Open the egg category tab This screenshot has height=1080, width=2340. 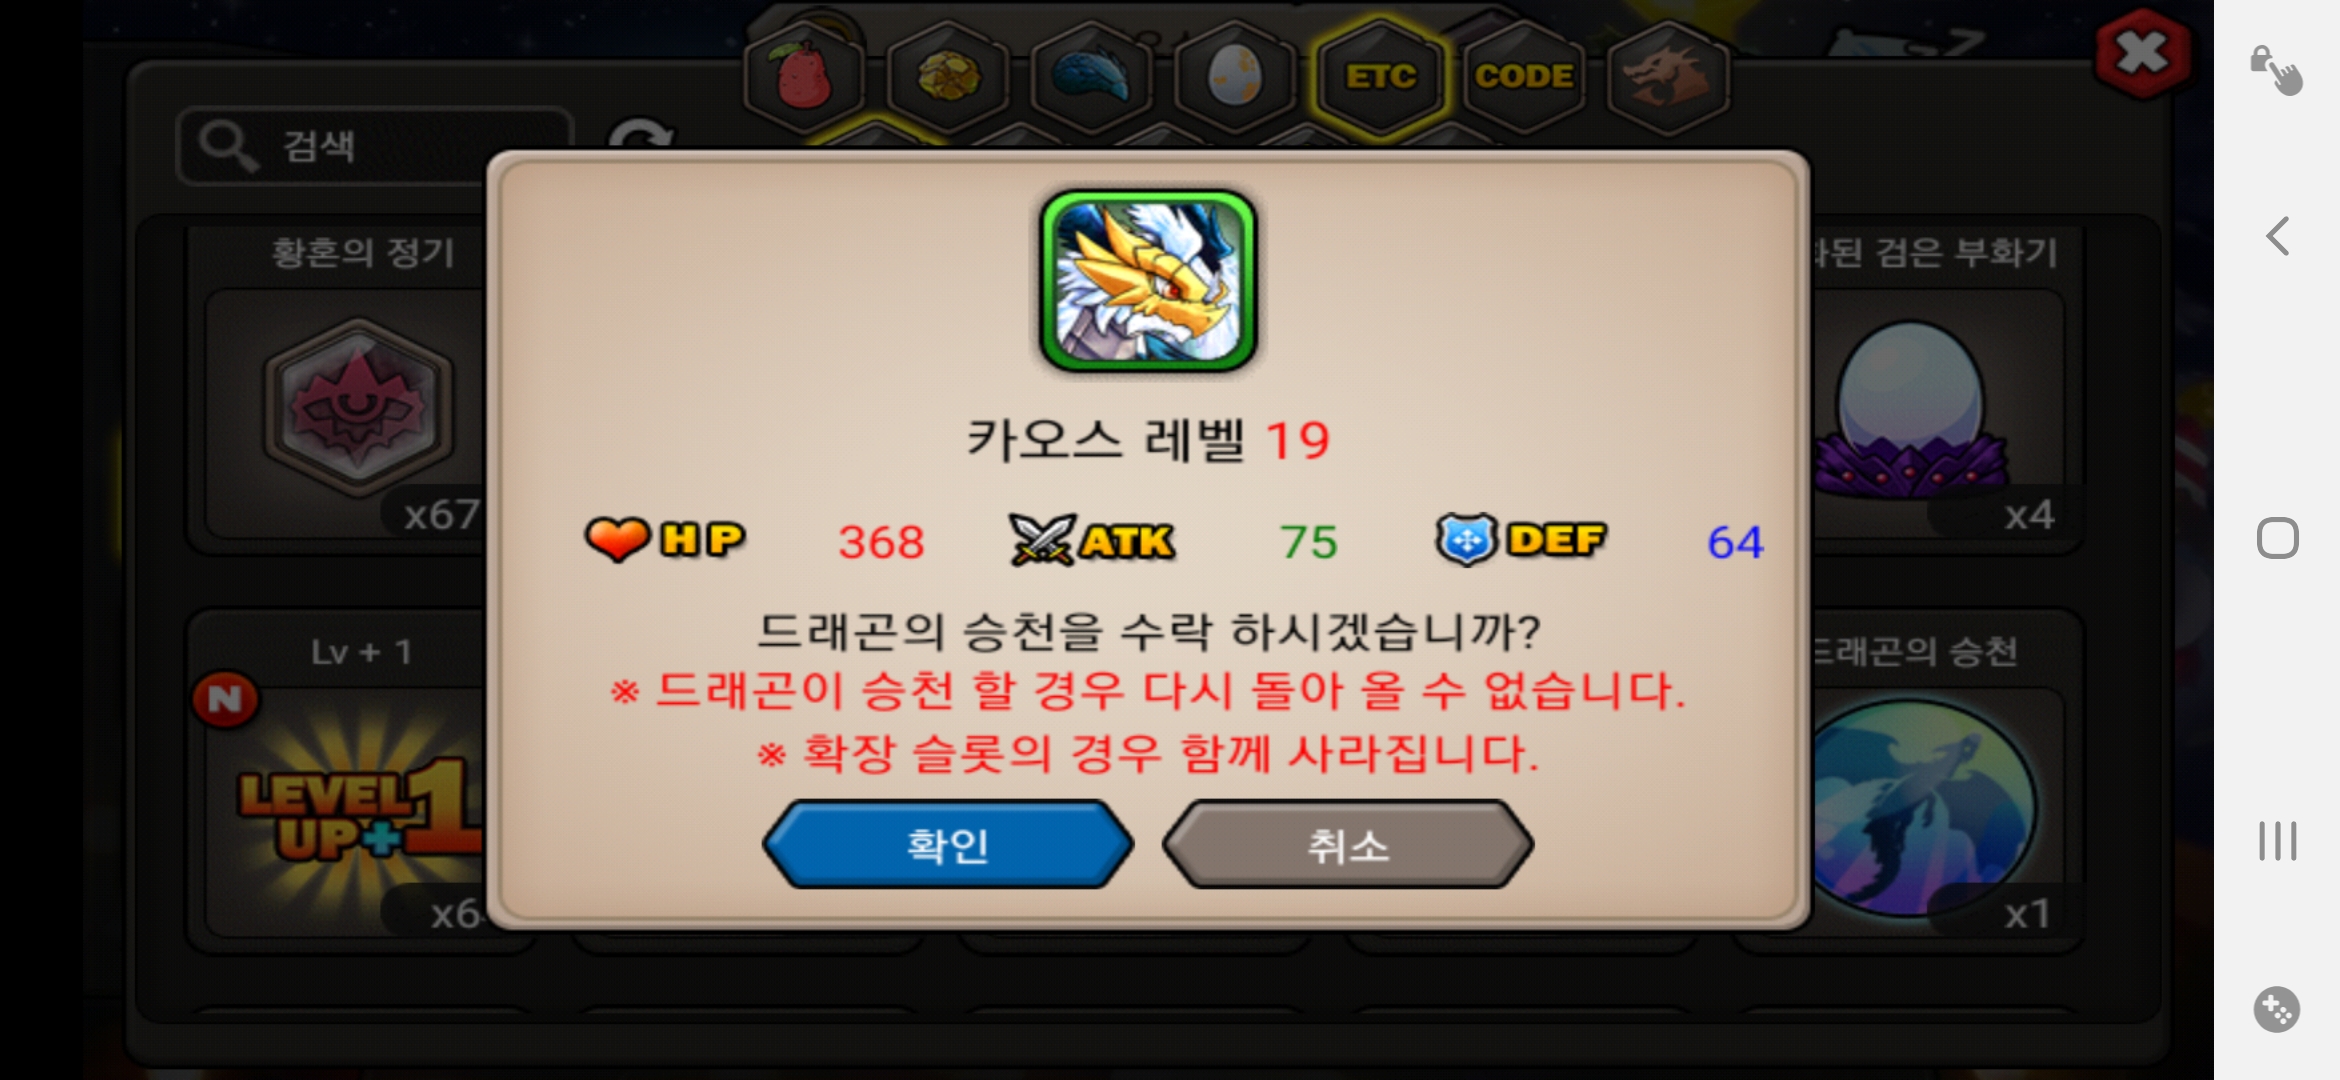[1234, 75]
